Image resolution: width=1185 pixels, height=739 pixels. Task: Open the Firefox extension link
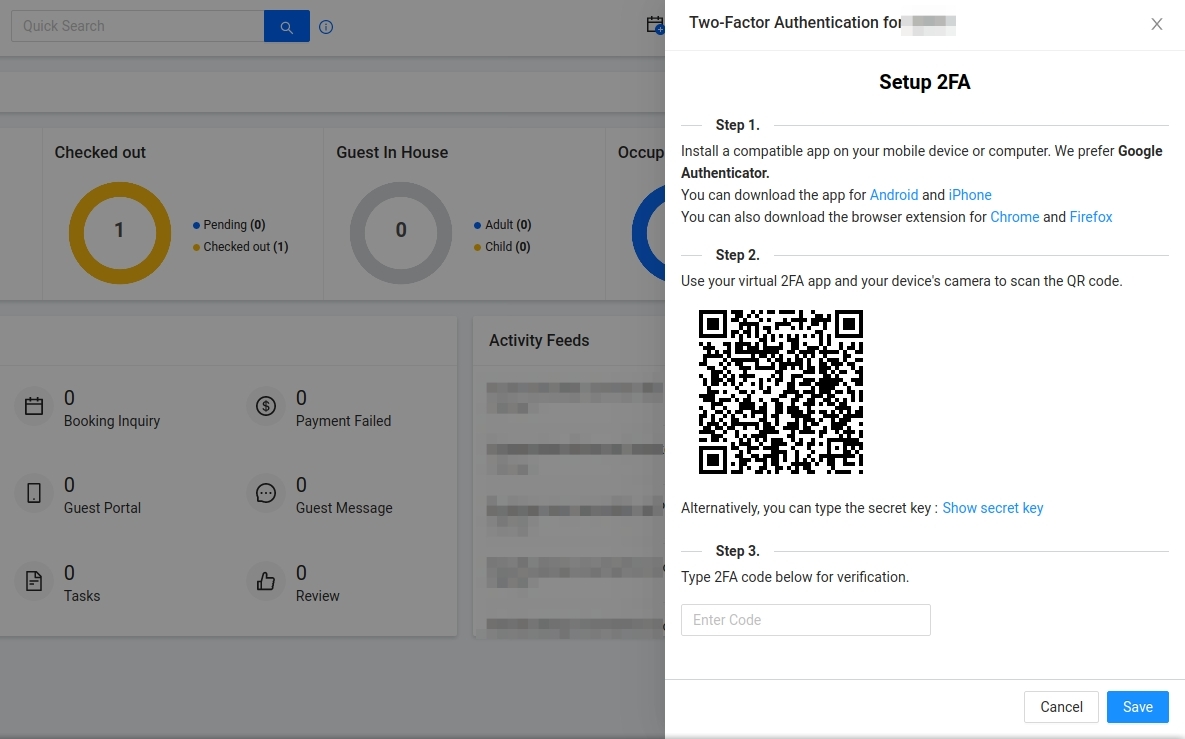(1091, 217)
